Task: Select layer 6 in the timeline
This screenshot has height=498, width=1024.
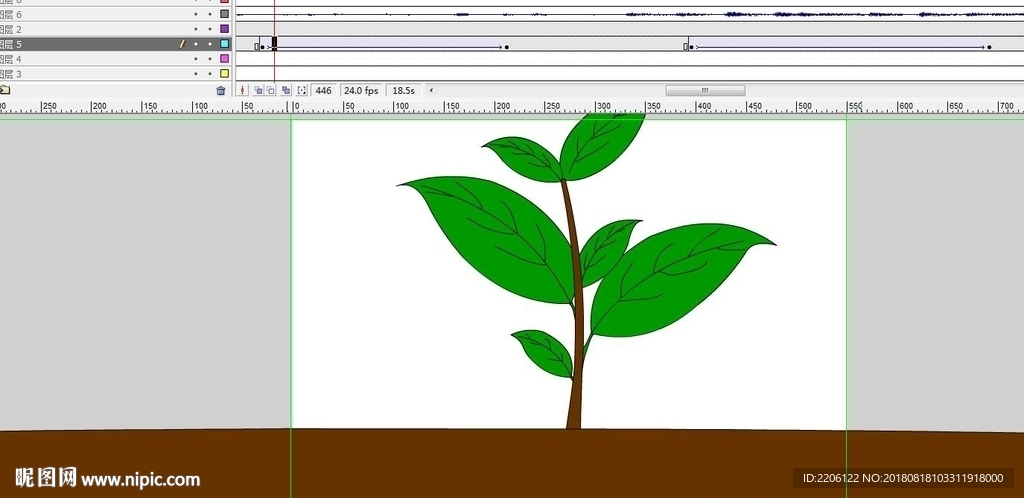Action: (x=116, y=14)
